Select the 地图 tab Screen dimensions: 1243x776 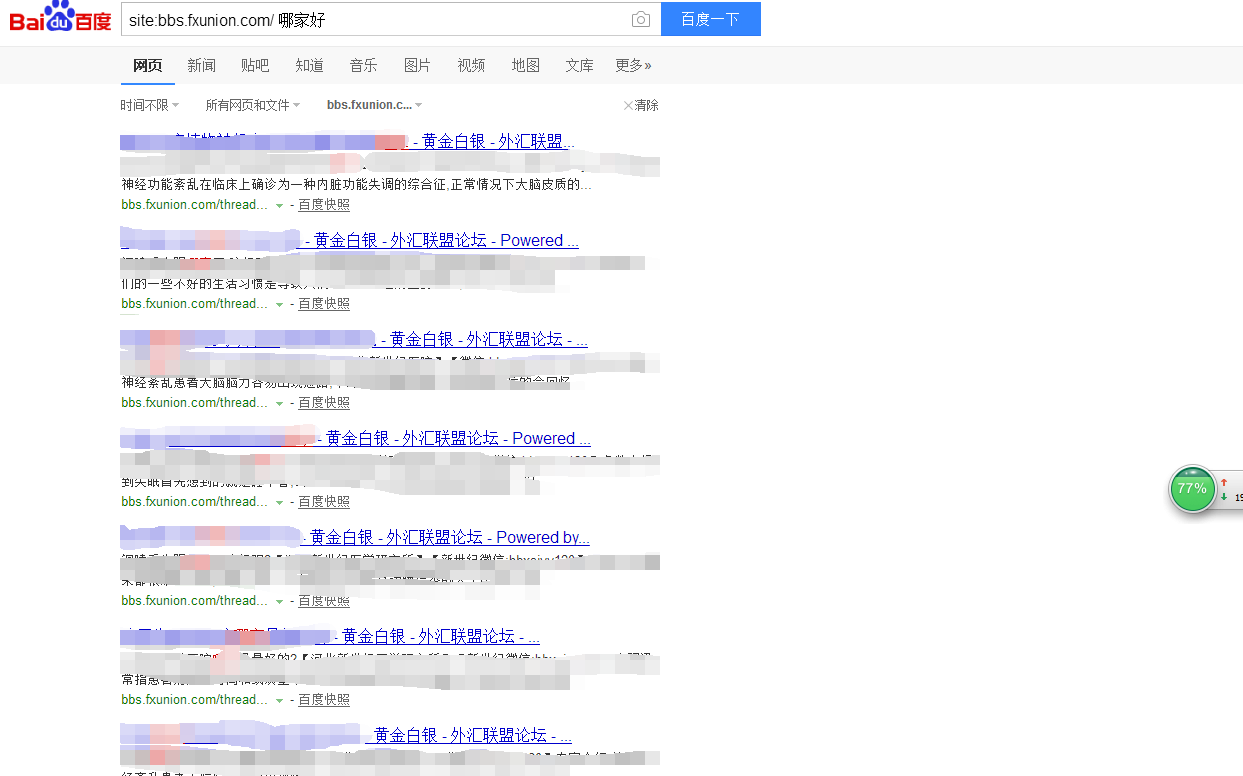click(525, 65)
